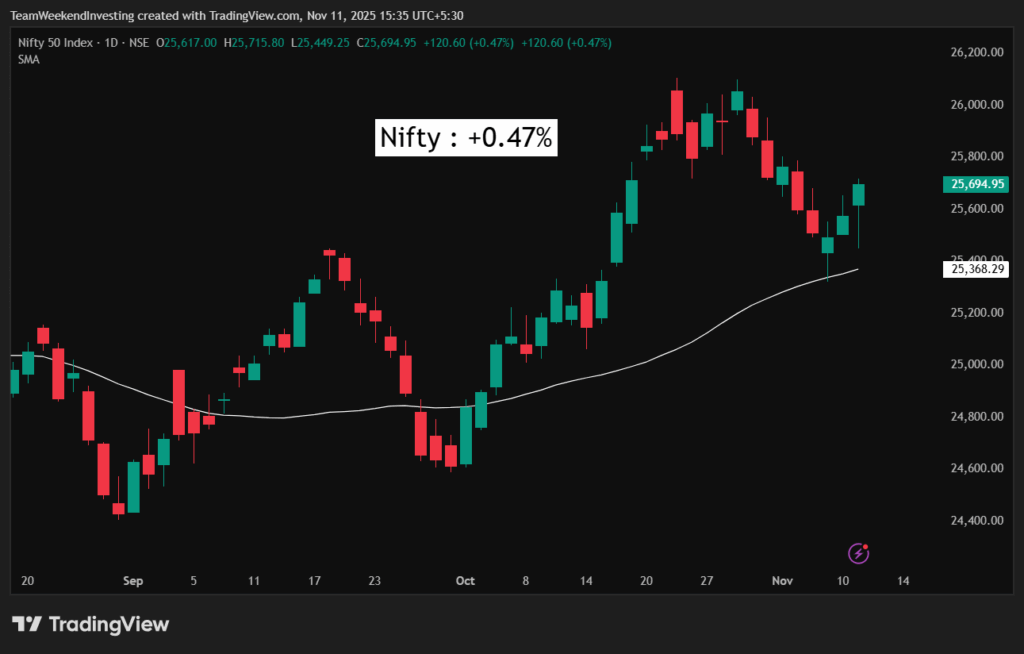Click 26,200.00 on the price axis

pyautogui.click(x=976, y=52)
